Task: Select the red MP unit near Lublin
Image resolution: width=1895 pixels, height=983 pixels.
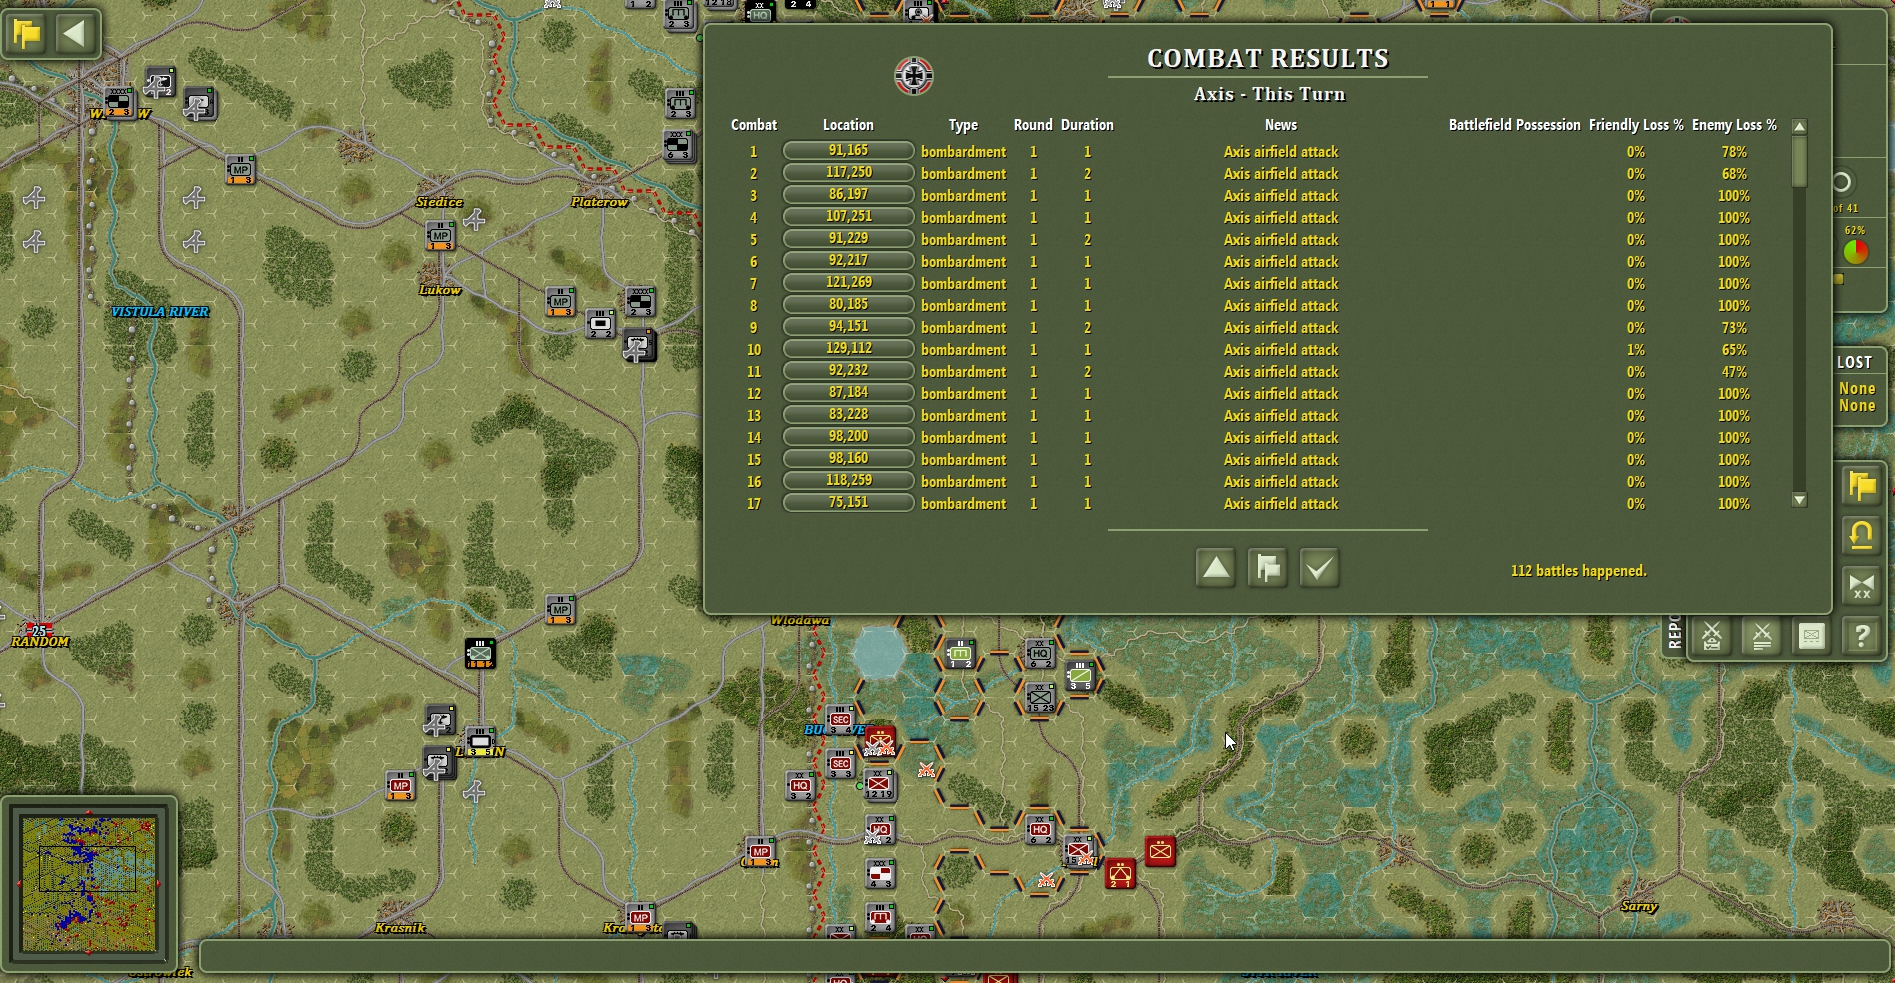Action: (401, 786)
